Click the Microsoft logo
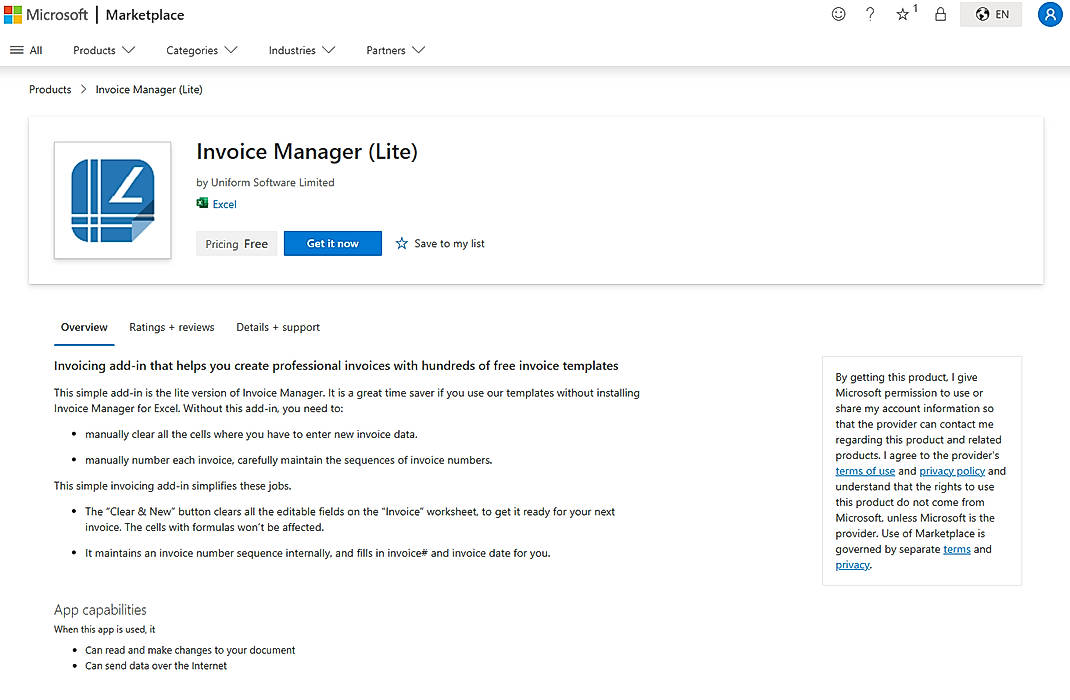The width and height of the screenshot is (1070, 700). [x=46, y=14]
